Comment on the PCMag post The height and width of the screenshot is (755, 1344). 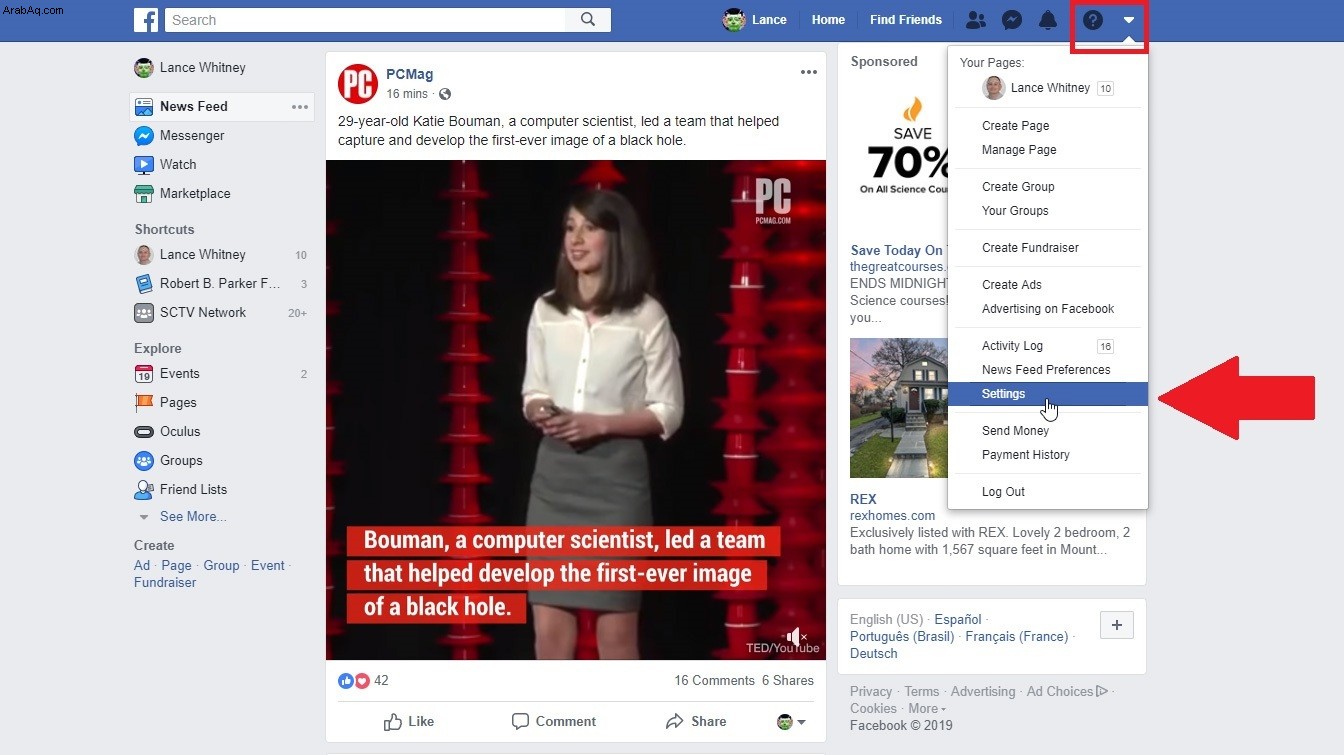point(553,722)
